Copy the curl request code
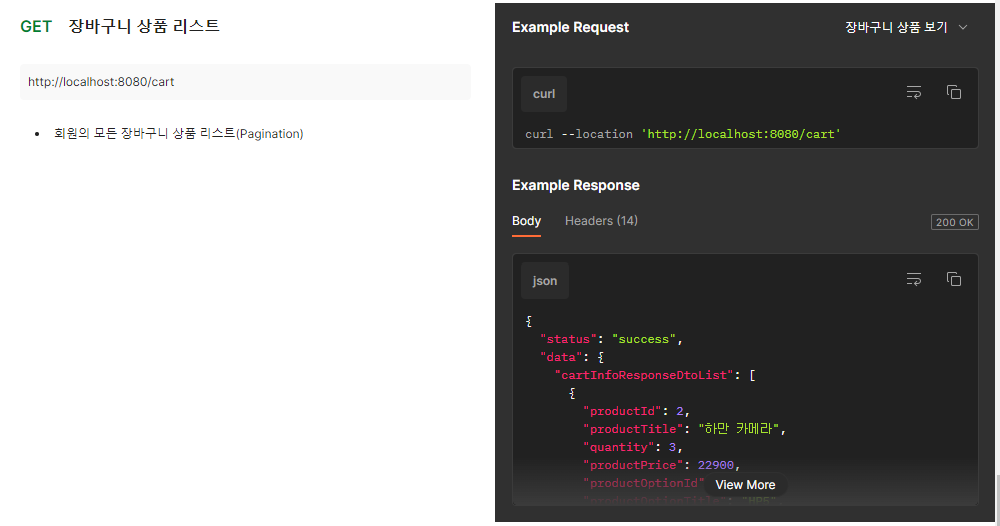 click(953, 92)
